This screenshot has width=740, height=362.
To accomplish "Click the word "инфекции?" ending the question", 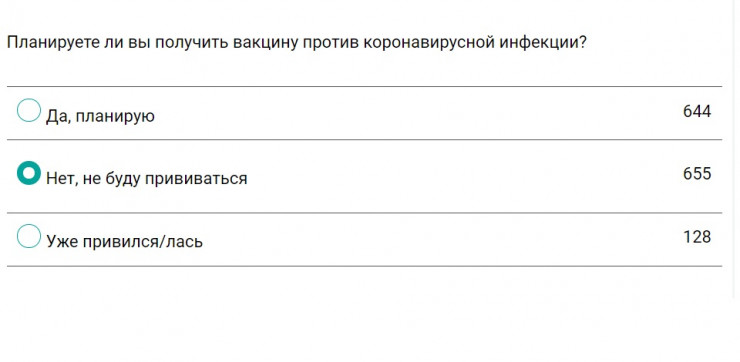I will (x=543, y=43).
